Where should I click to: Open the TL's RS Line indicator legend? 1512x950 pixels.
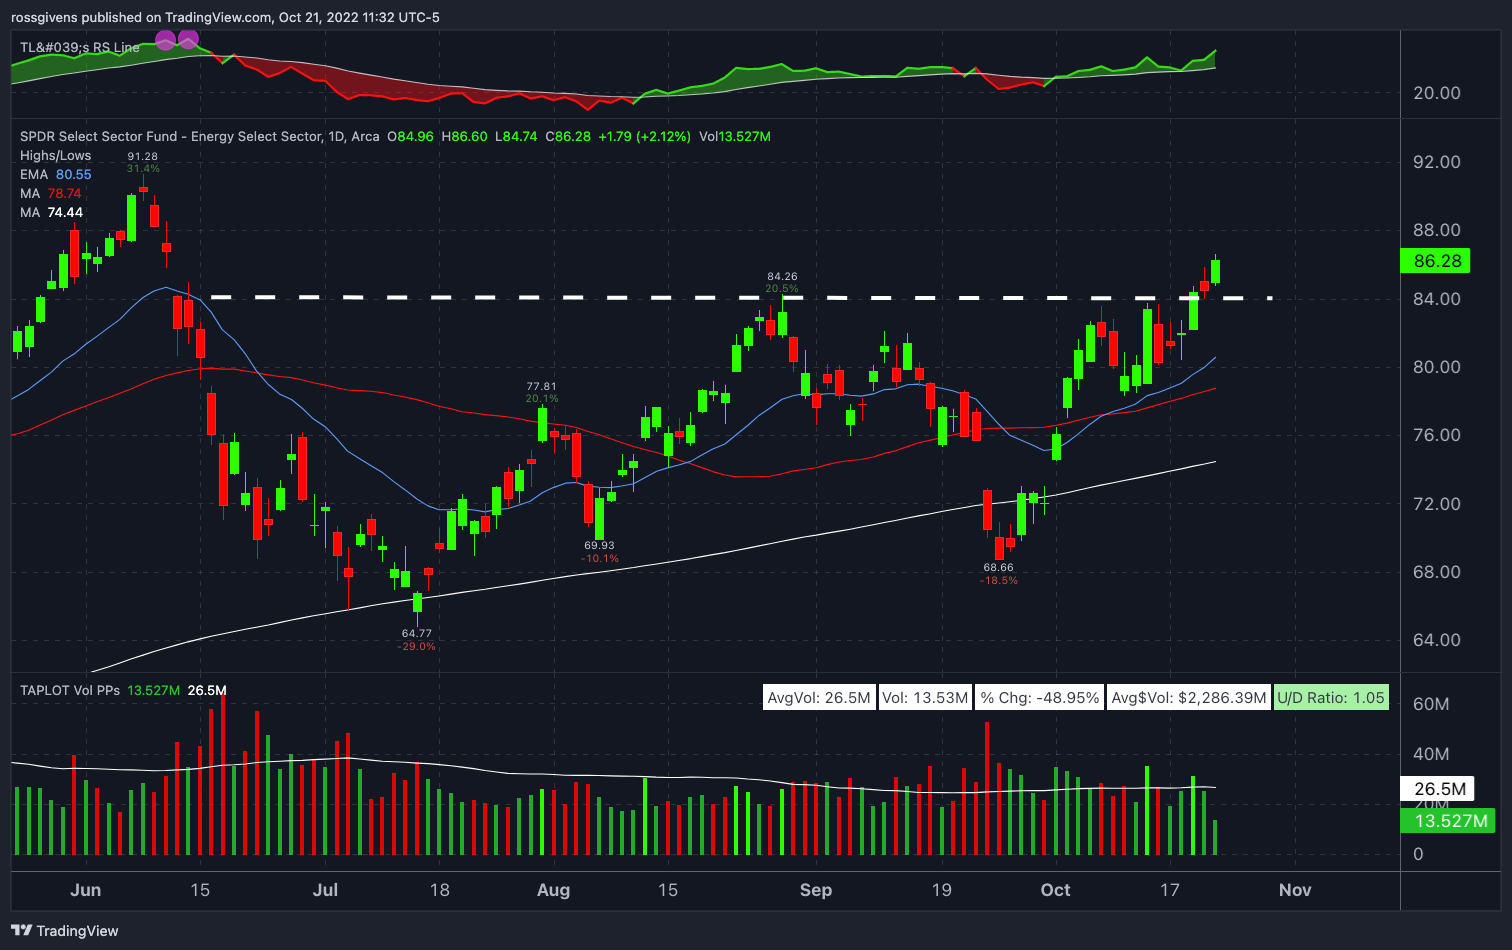coord(80,47)
